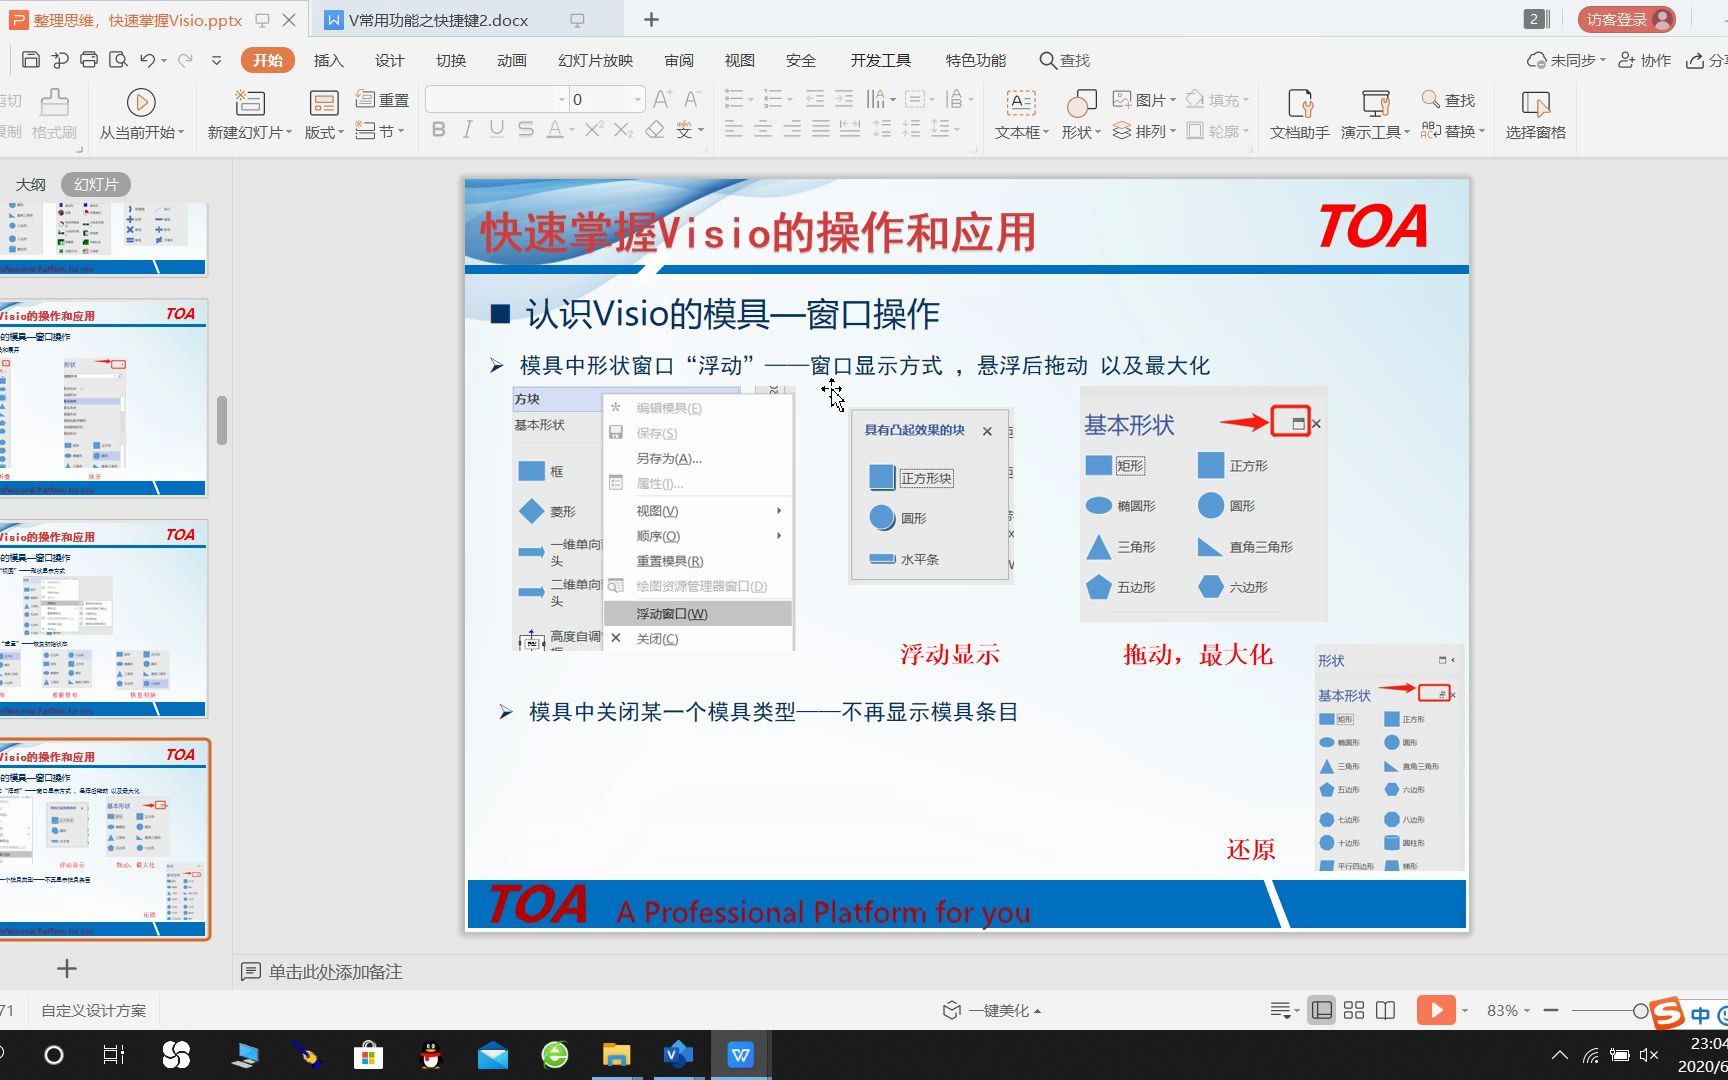The image size is (1728, 1080).
Task: Click Collaborate (协作) button
Action: coord(1645,60)
